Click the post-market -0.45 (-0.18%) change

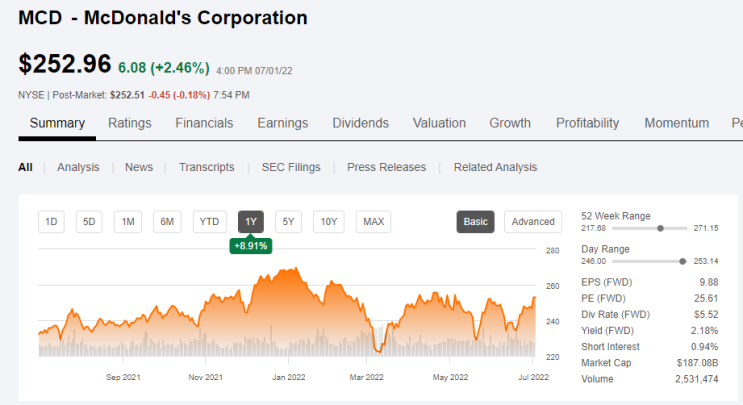179,95
